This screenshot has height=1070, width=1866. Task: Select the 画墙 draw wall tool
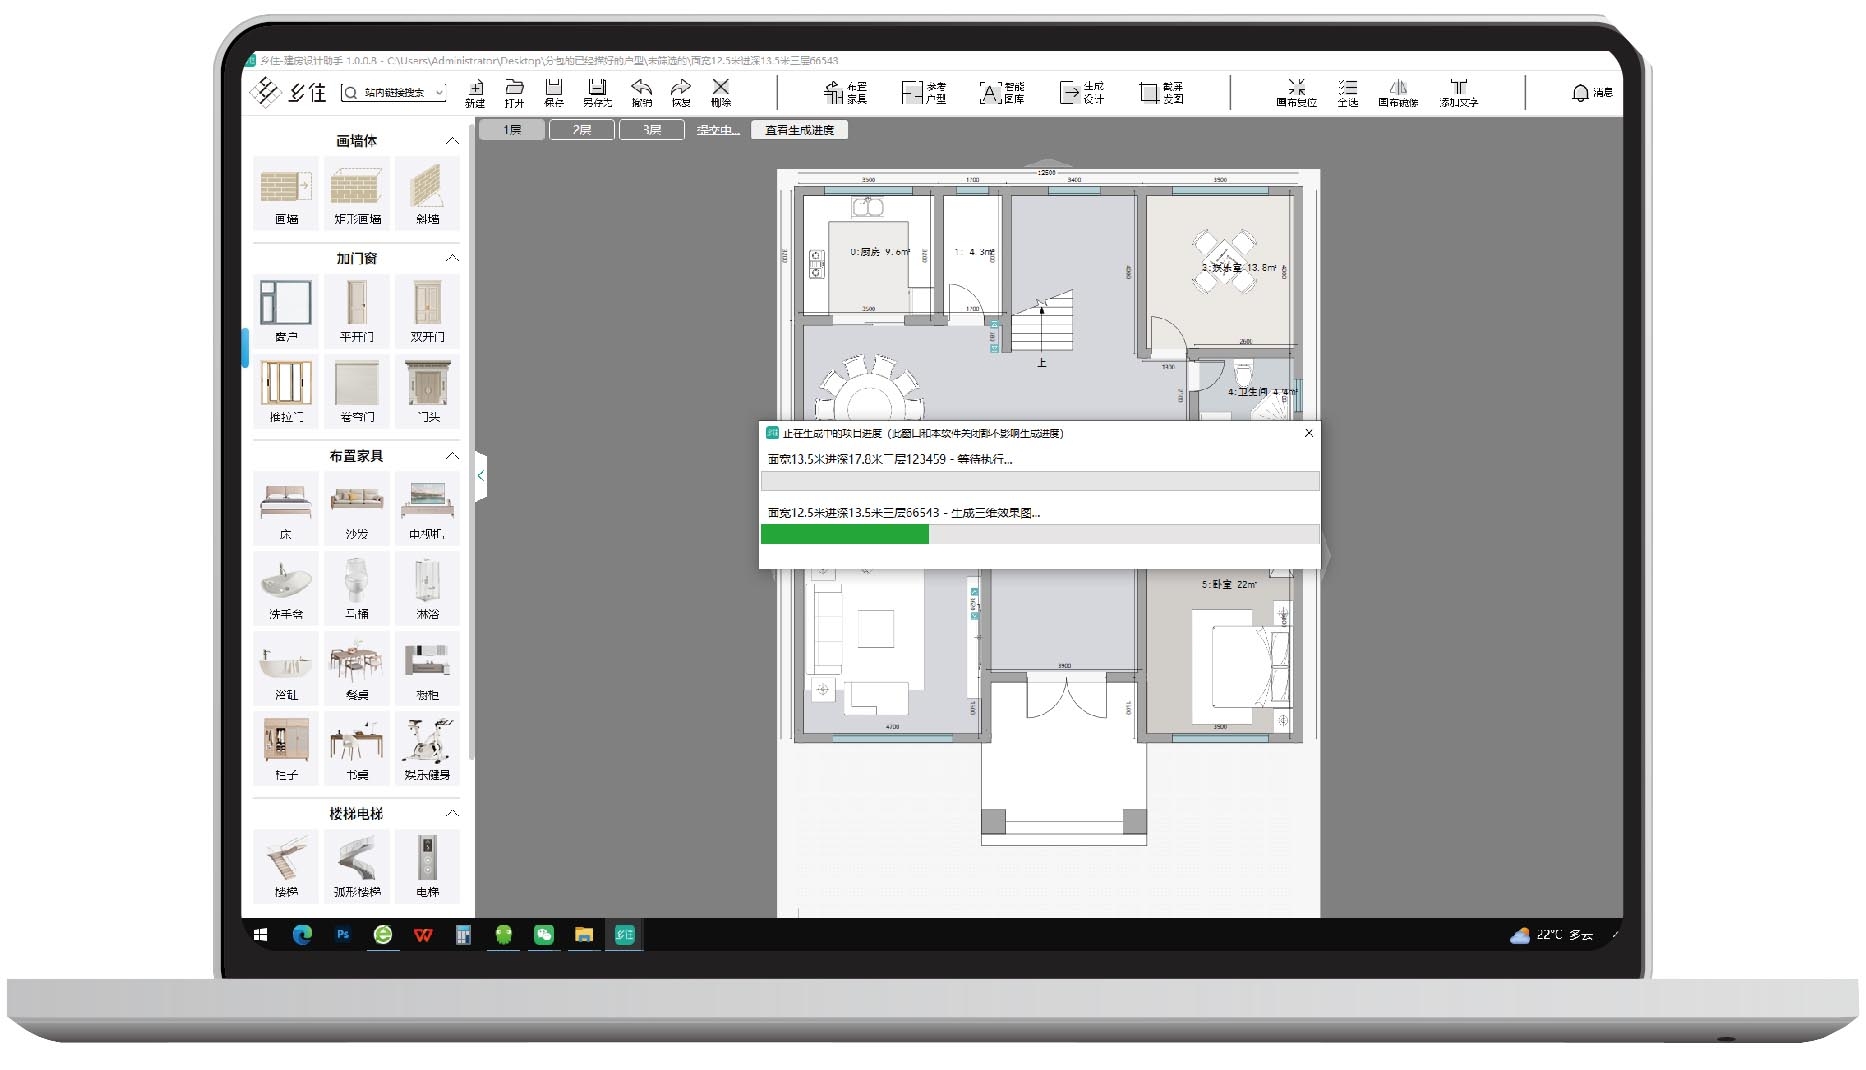286,191
